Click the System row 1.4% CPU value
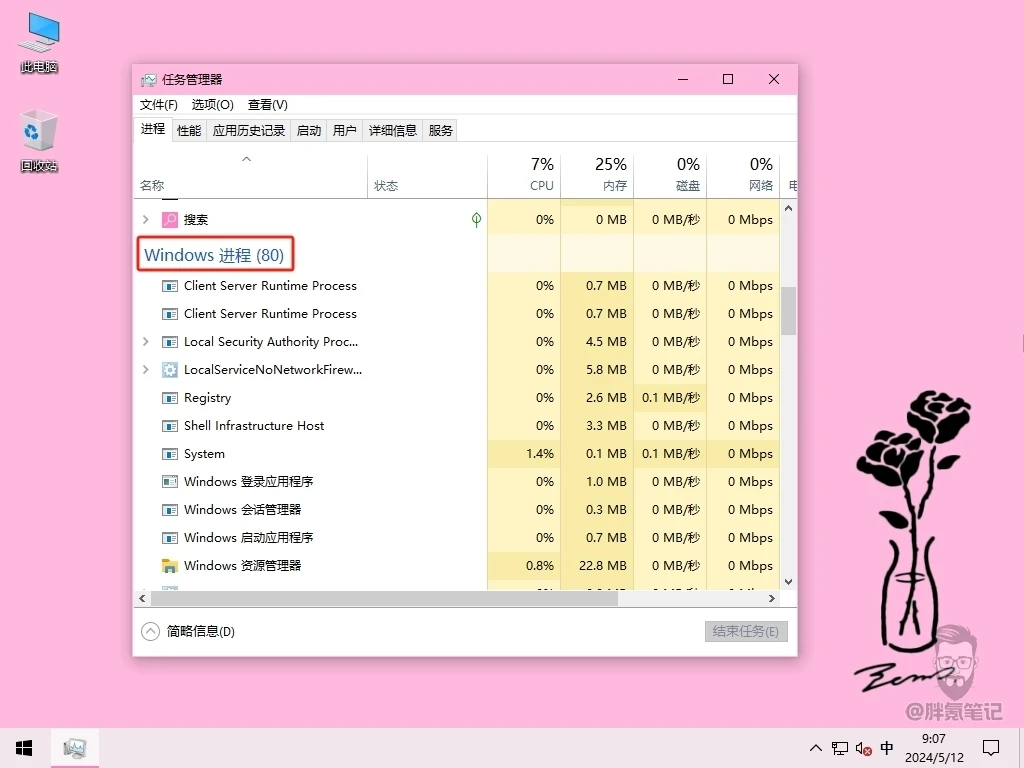Screen dimensions: 1024x768 coord(540,454)
